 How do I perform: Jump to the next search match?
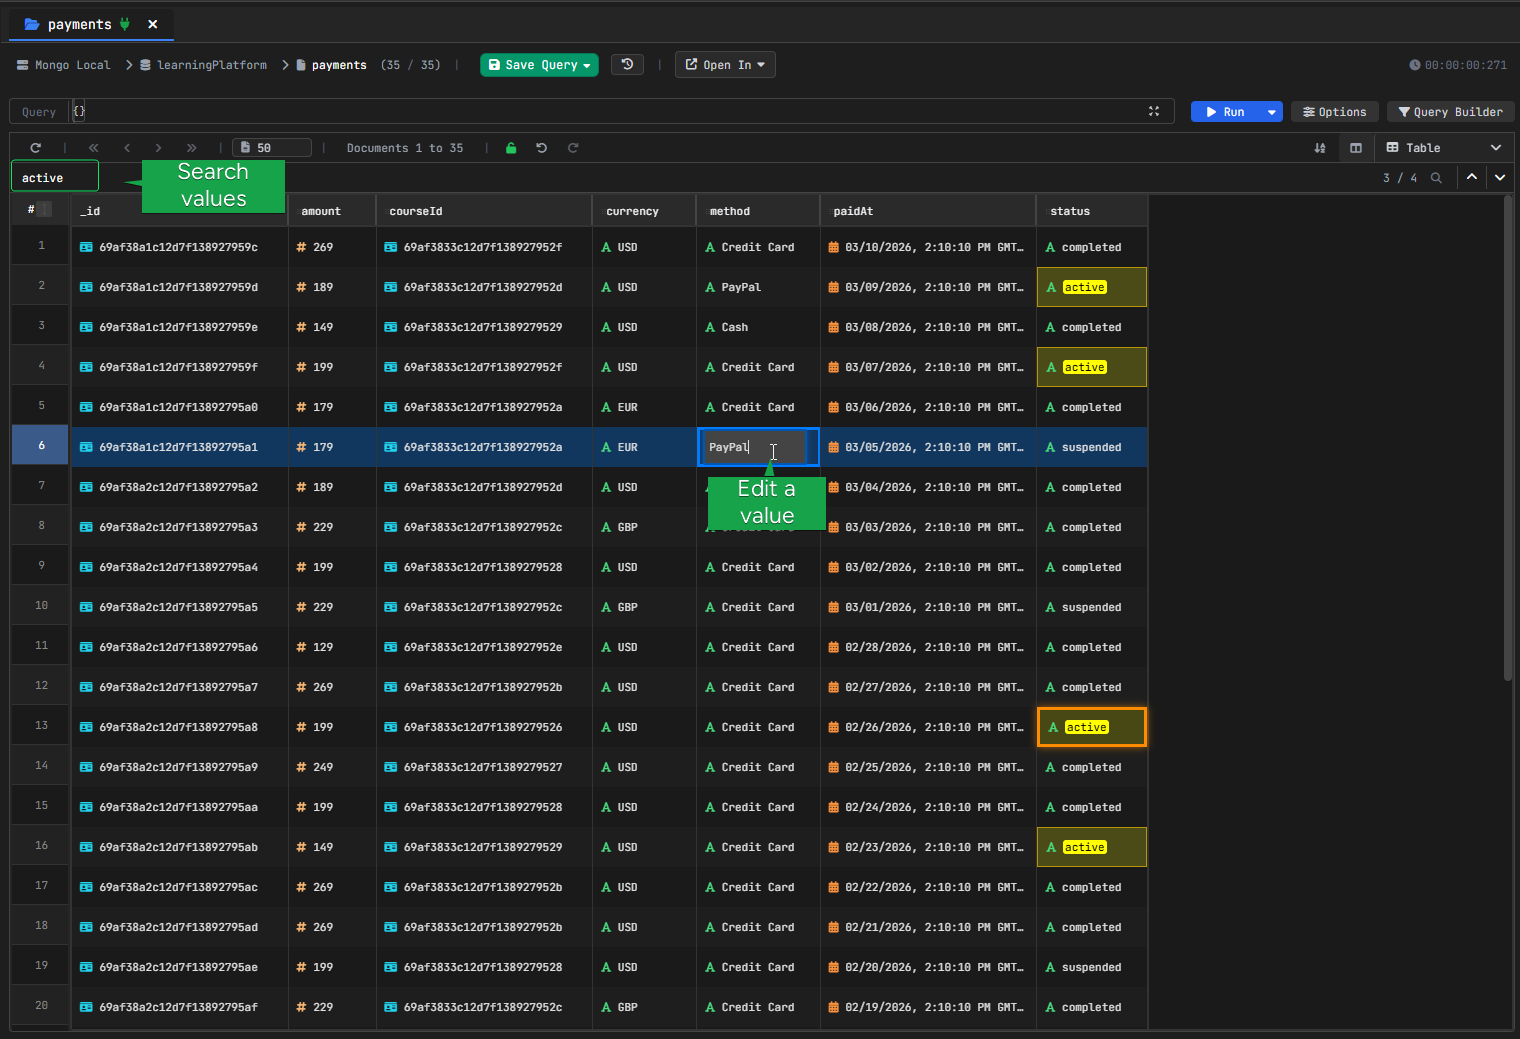coord(1500,177)
